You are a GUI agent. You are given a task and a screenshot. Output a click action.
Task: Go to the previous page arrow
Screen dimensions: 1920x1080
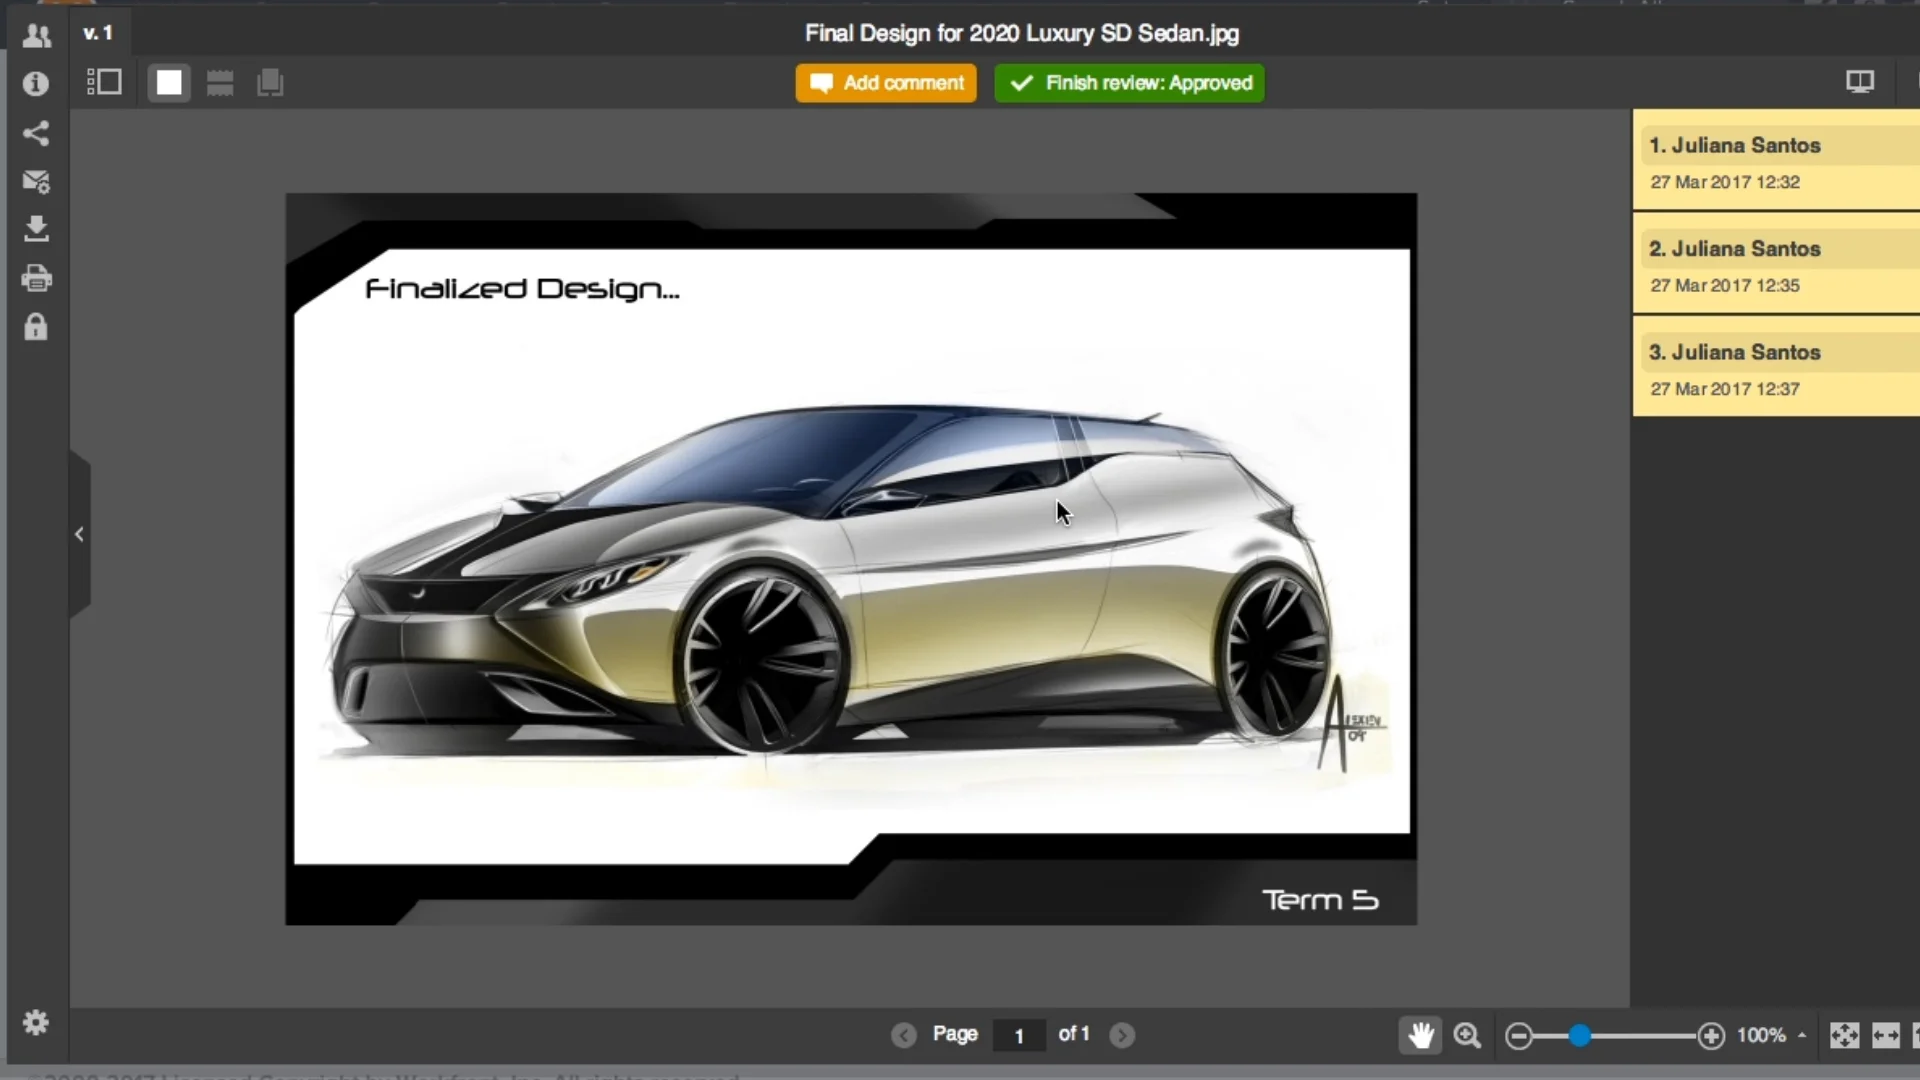coord(904,1035)
